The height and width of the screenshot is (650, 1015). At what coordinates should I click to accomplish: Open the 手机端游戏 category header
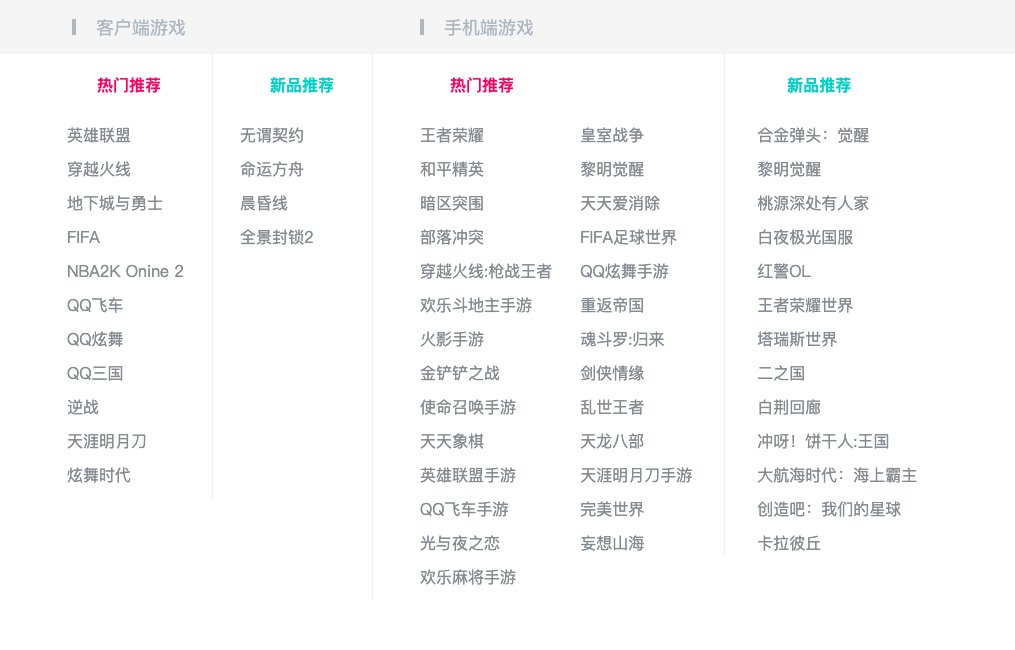coord(488,28)
